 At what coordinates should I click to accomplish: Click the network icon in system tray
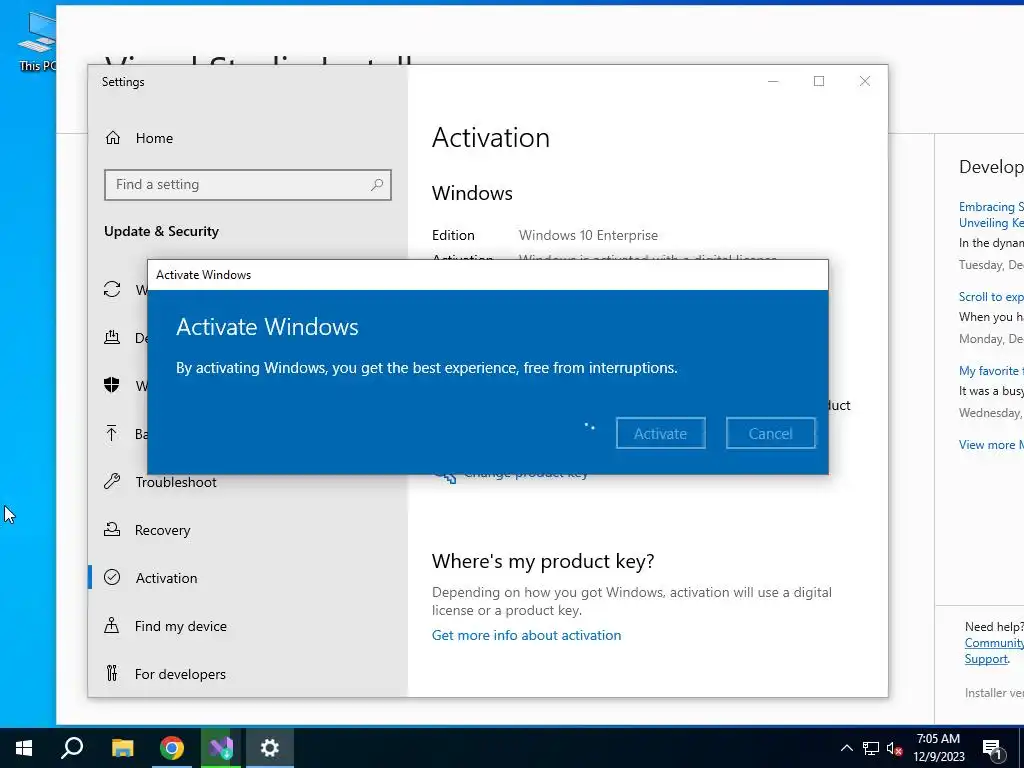tap(871, 748)
